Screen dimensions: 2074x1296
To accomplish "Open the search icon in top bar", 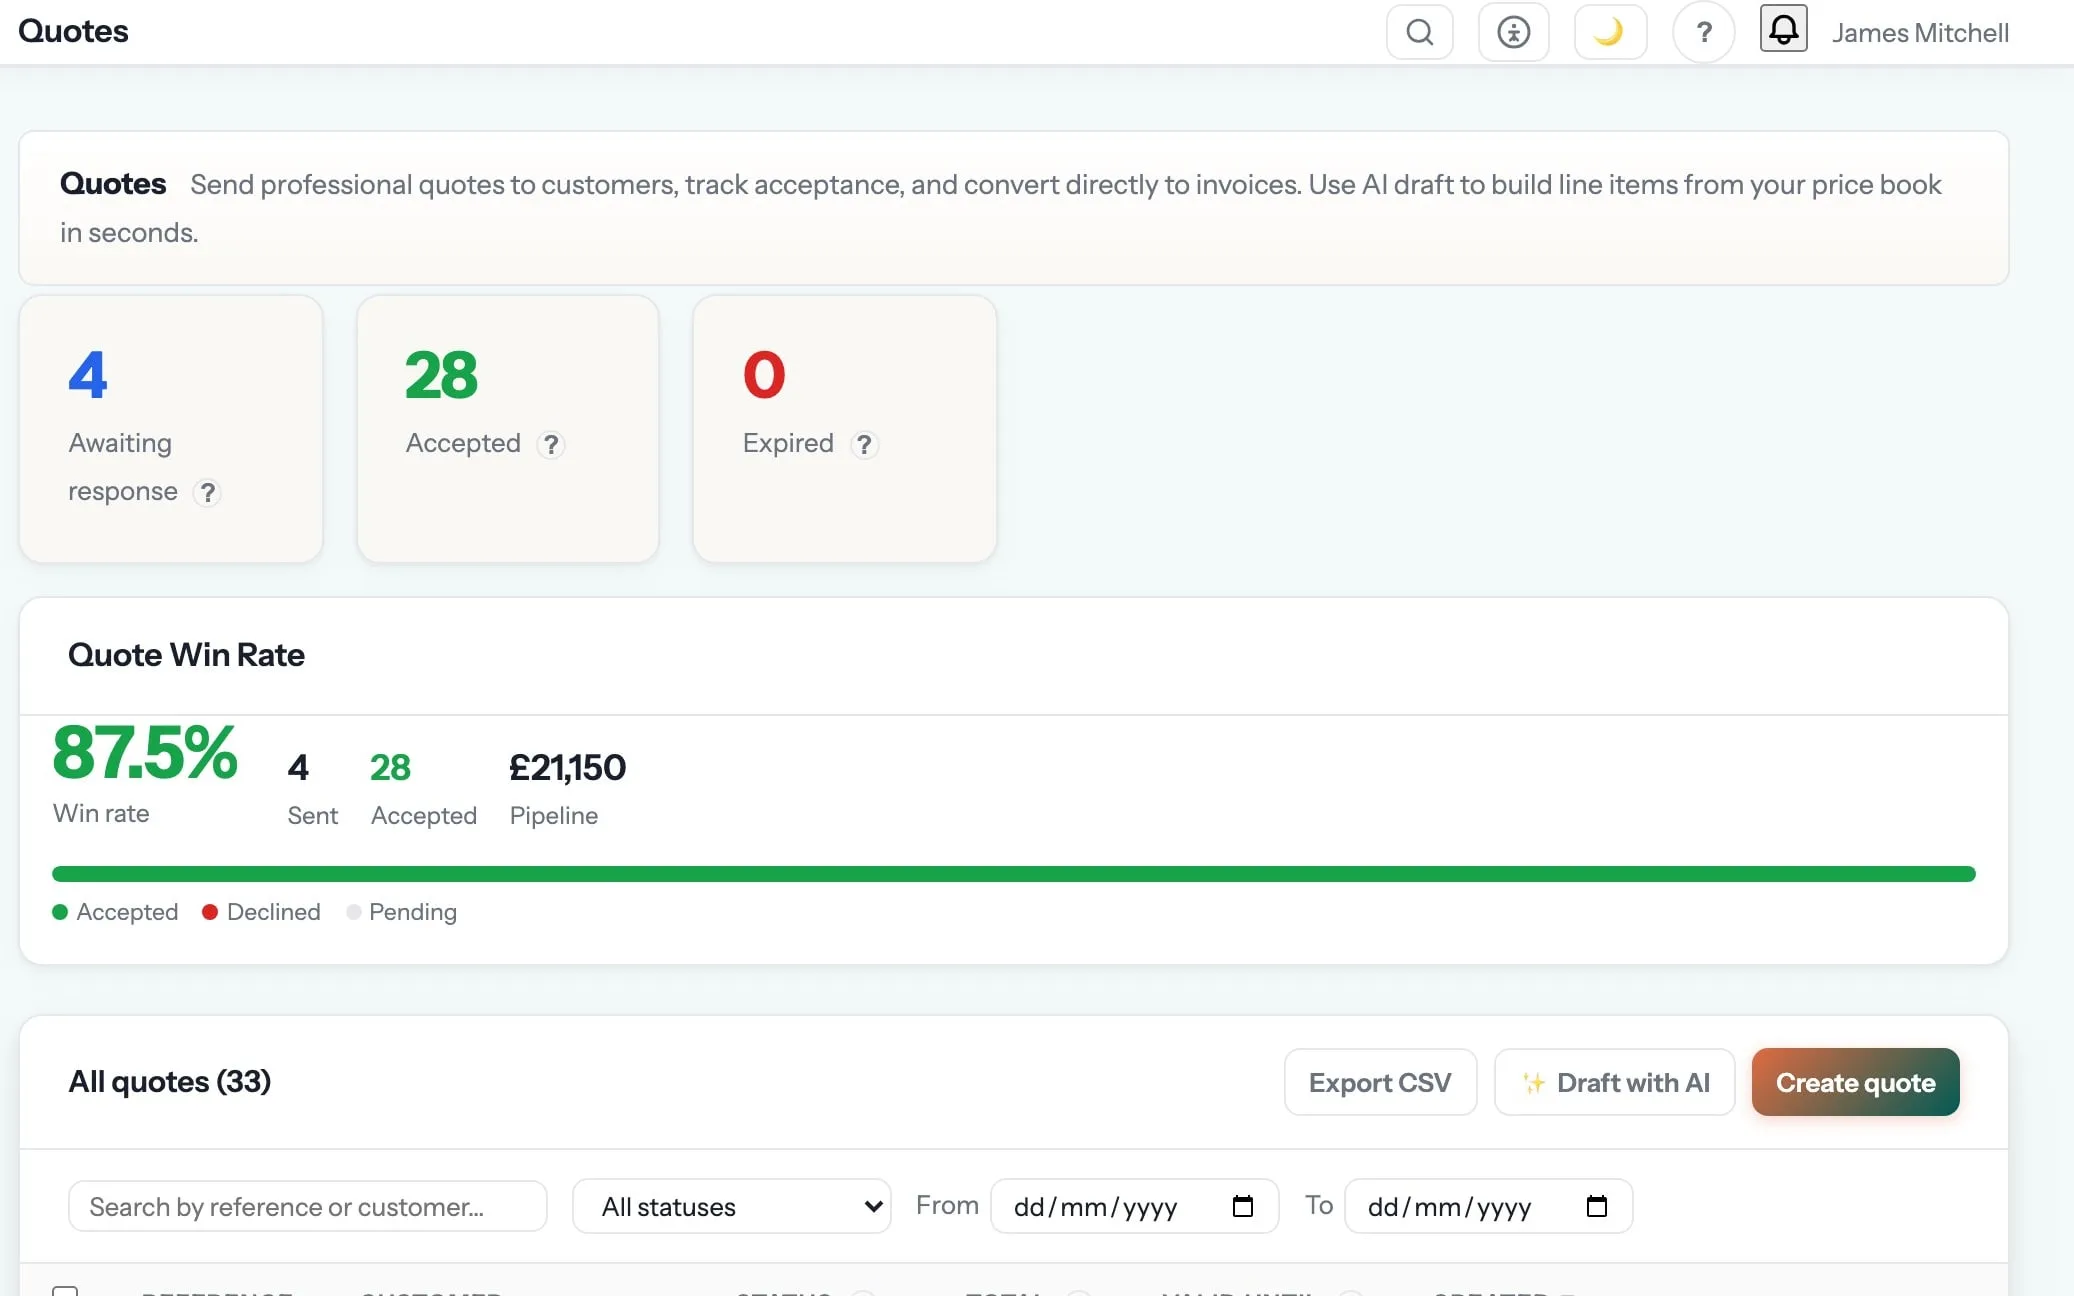I will pos(1419,32).
